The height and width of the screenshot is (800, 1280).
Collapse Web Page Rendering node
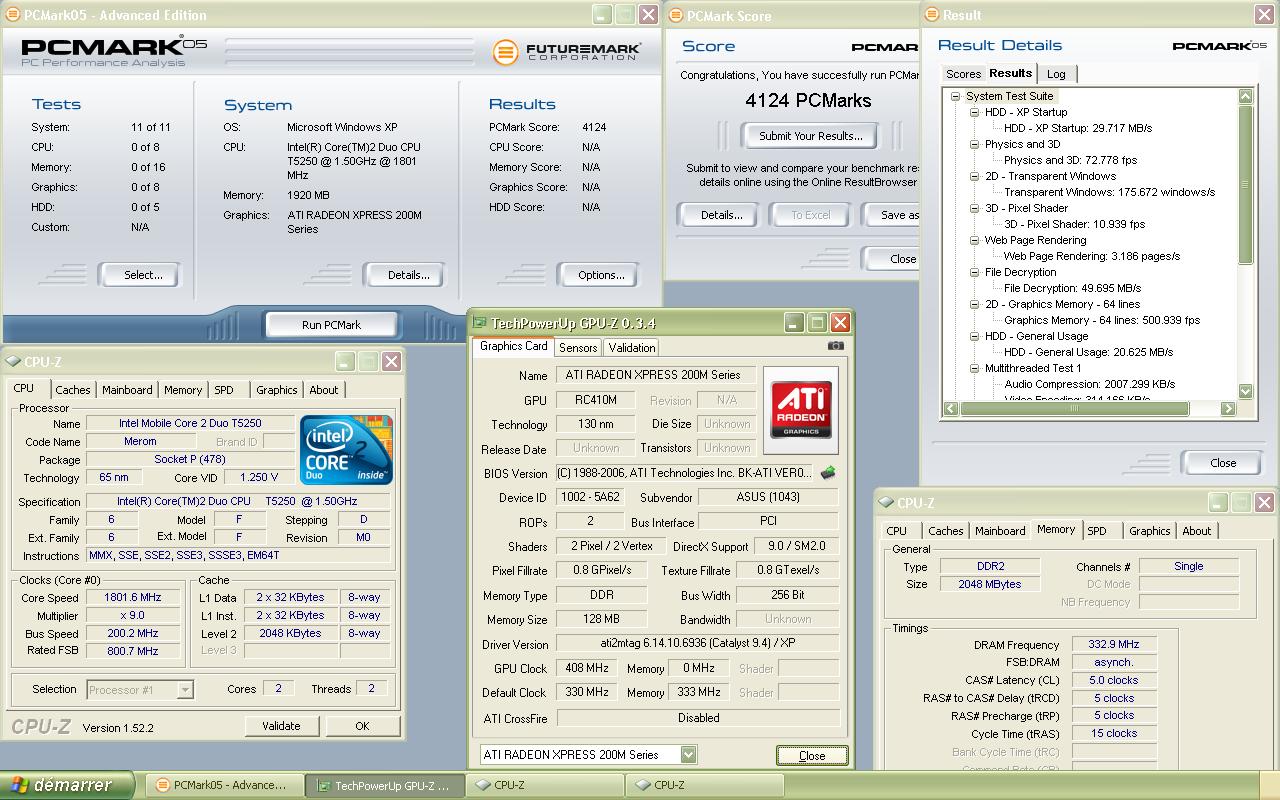click(975, 240)
